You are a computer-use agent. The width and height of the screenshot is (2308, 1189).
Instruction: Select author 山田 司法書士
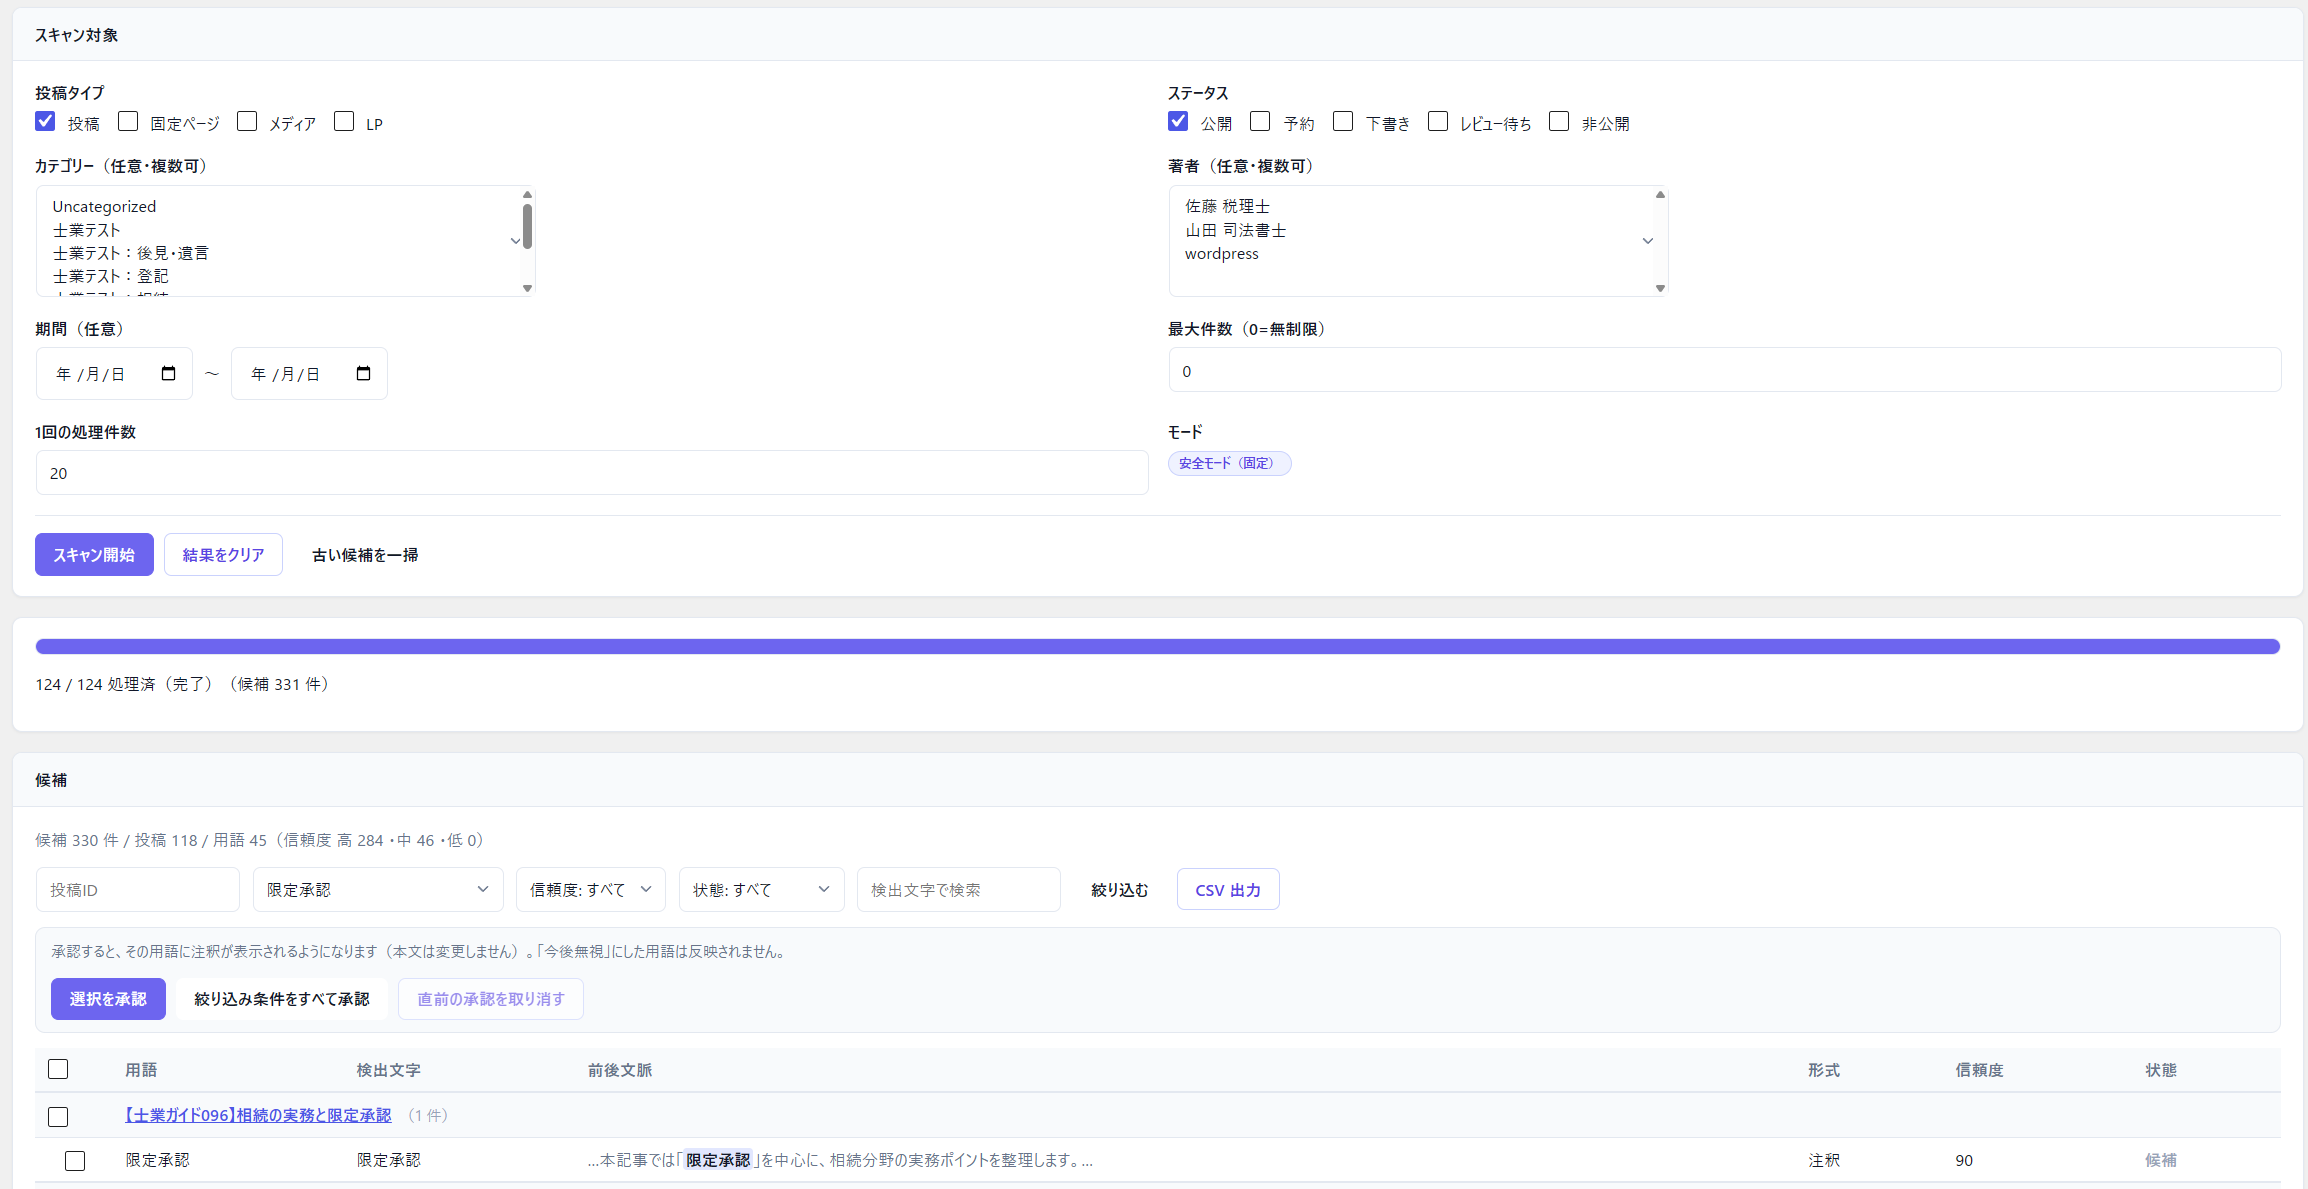point(1235,230)
